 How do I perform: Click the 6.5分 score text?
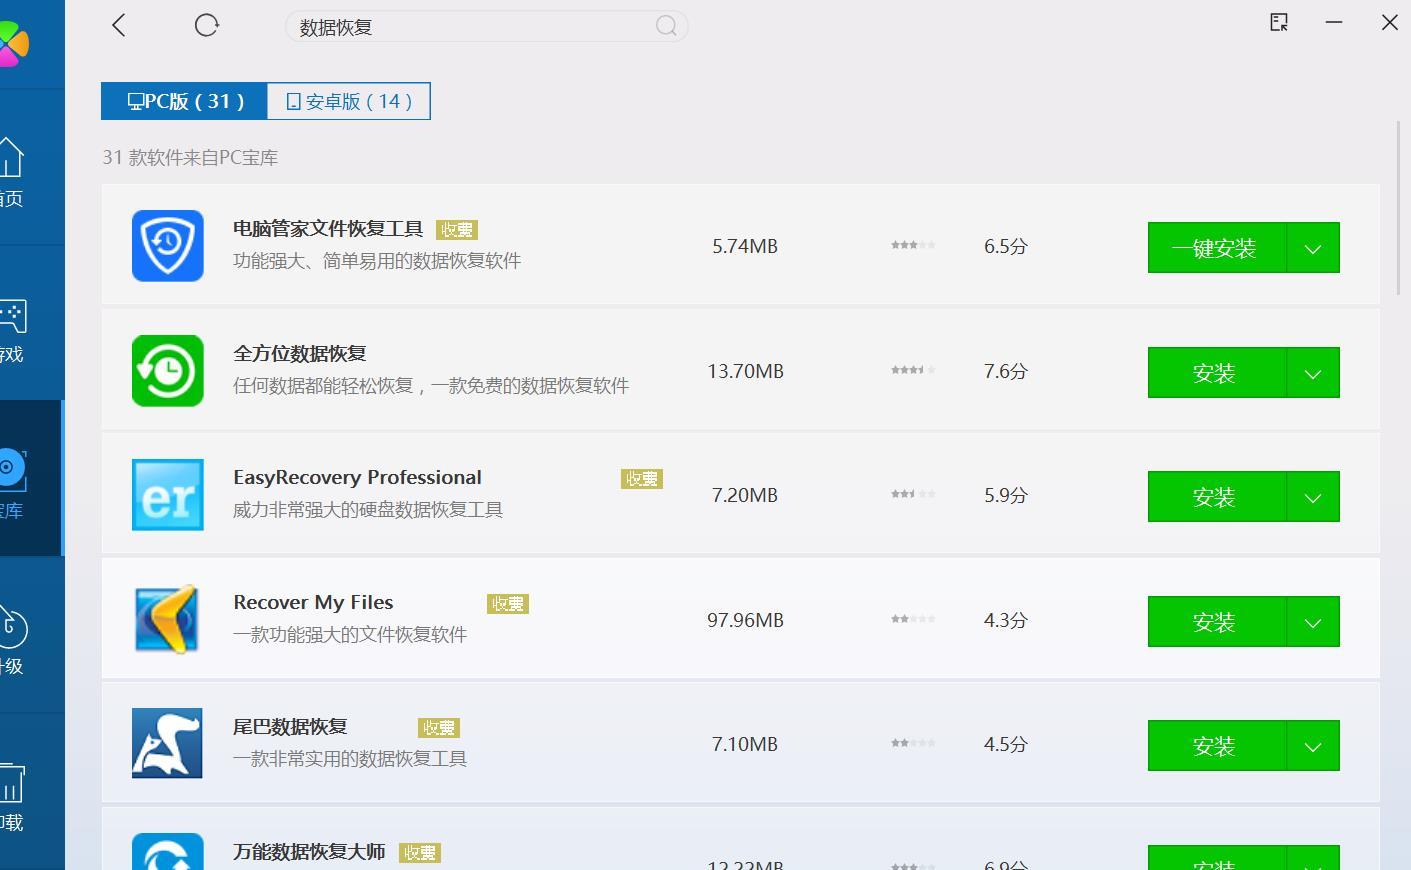[x=1006, y=247]
